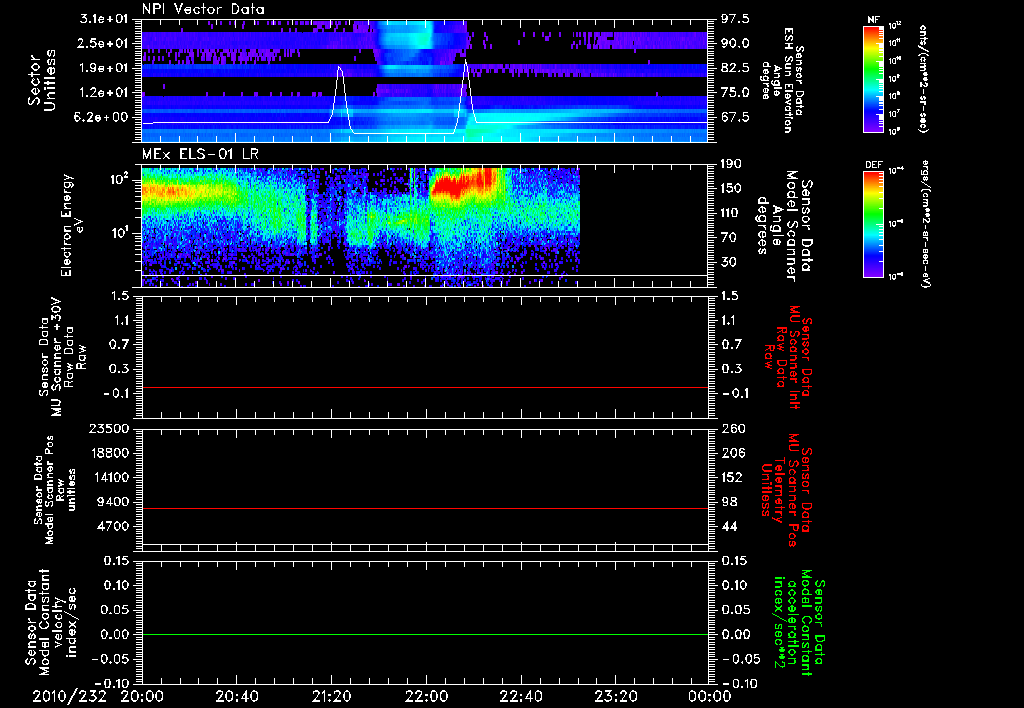Click the '00:00' time tick label
This screenshot has width=1024, height=708.
[710, 696]
